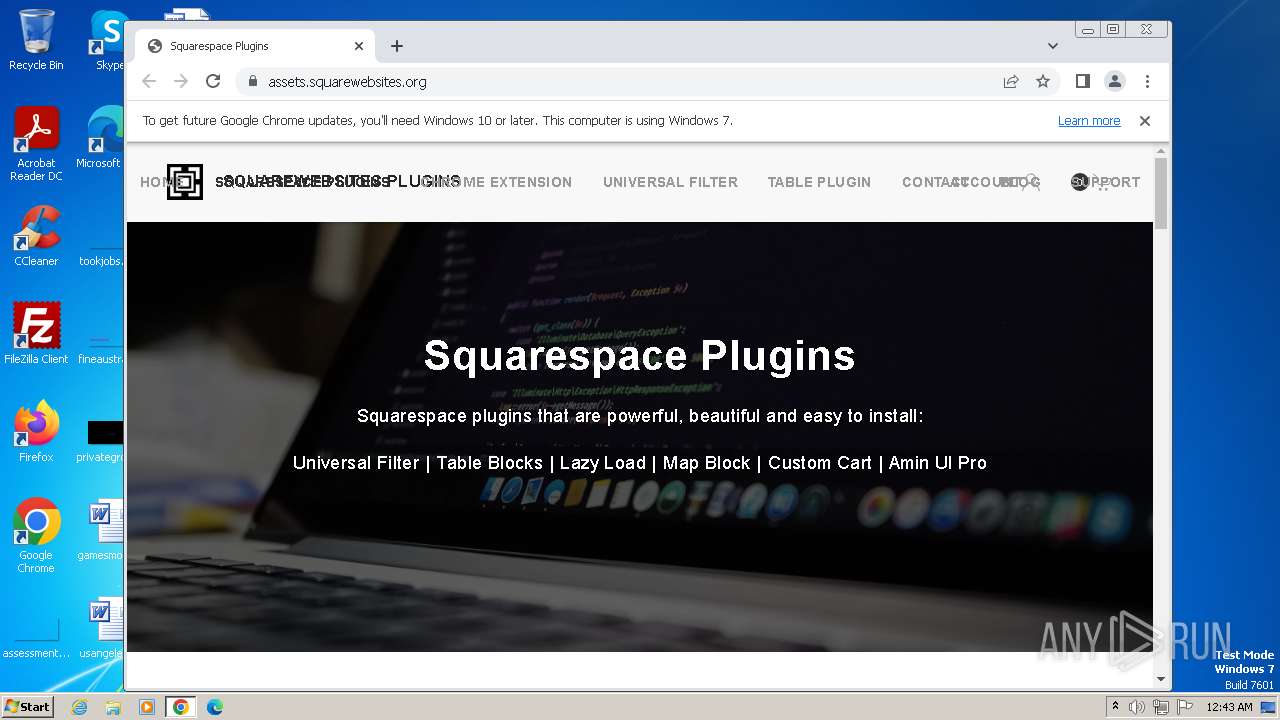The height and width of the screenshot is (720, 1280).
Task: Select the Squarespace Plugins tab
Action: click(x=255, y=46)
